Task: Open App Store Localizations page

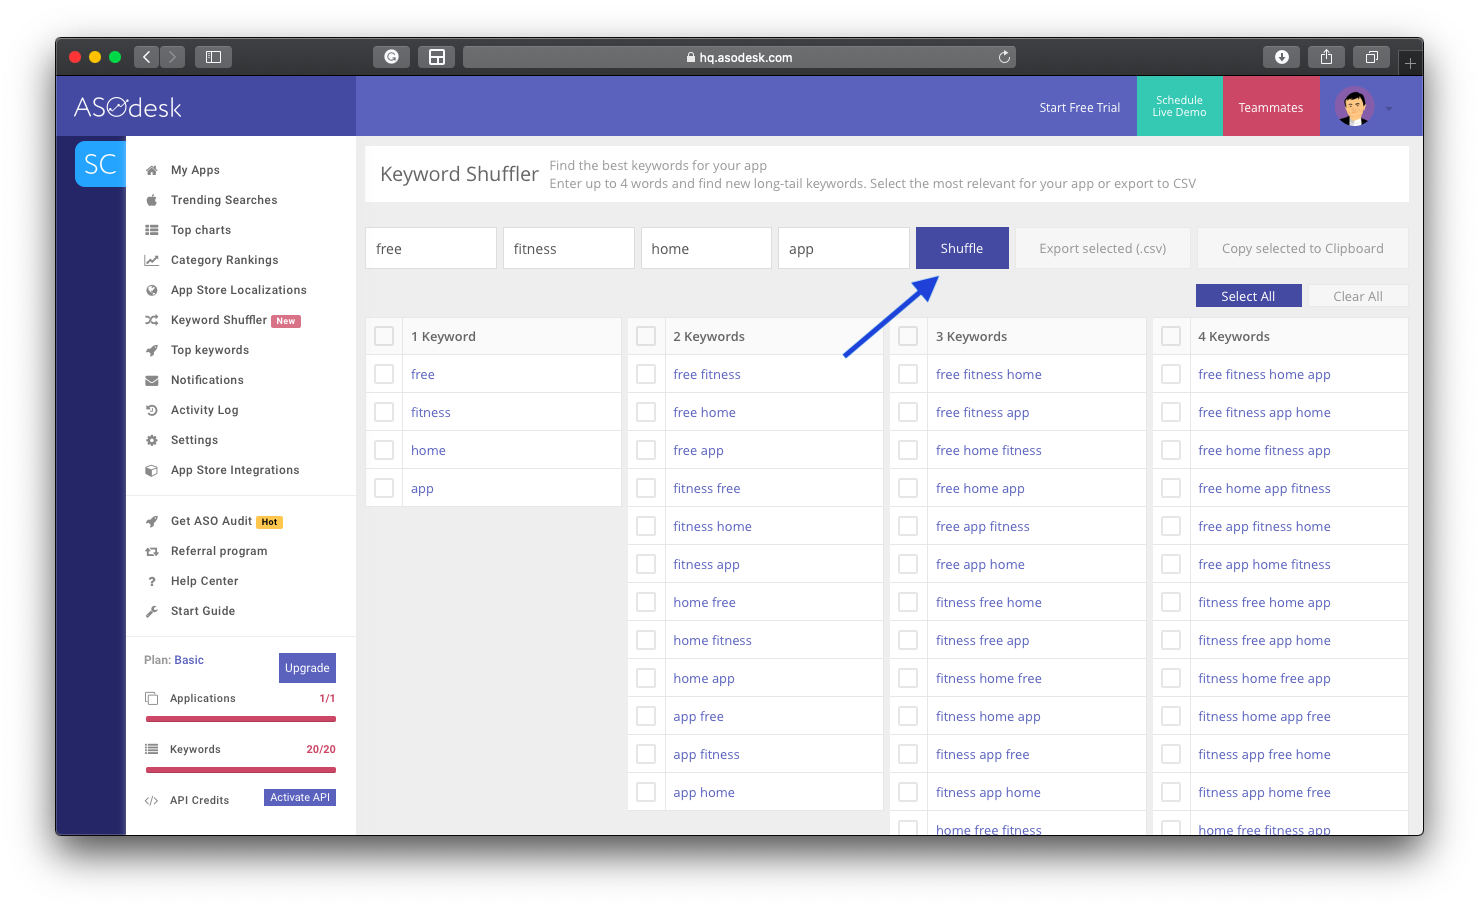Action: coord(239,290)
